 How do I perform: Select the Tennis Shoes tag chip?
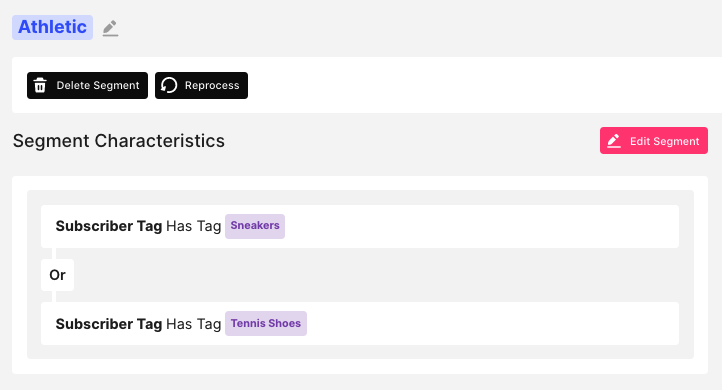pos(266,323)
